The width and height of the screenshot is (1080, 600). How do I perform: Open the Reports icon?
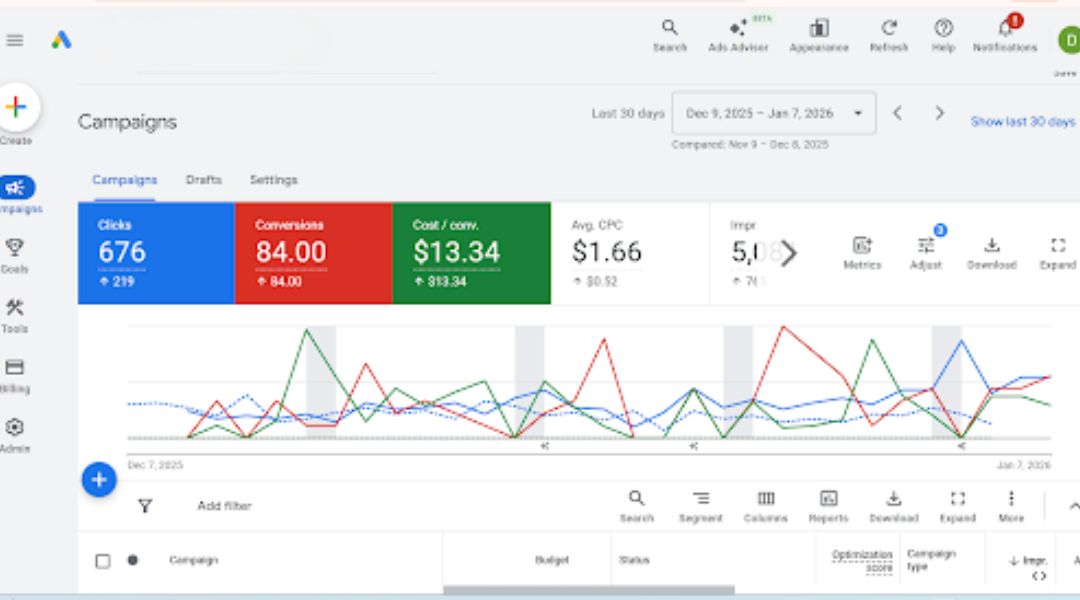(829, 498)
